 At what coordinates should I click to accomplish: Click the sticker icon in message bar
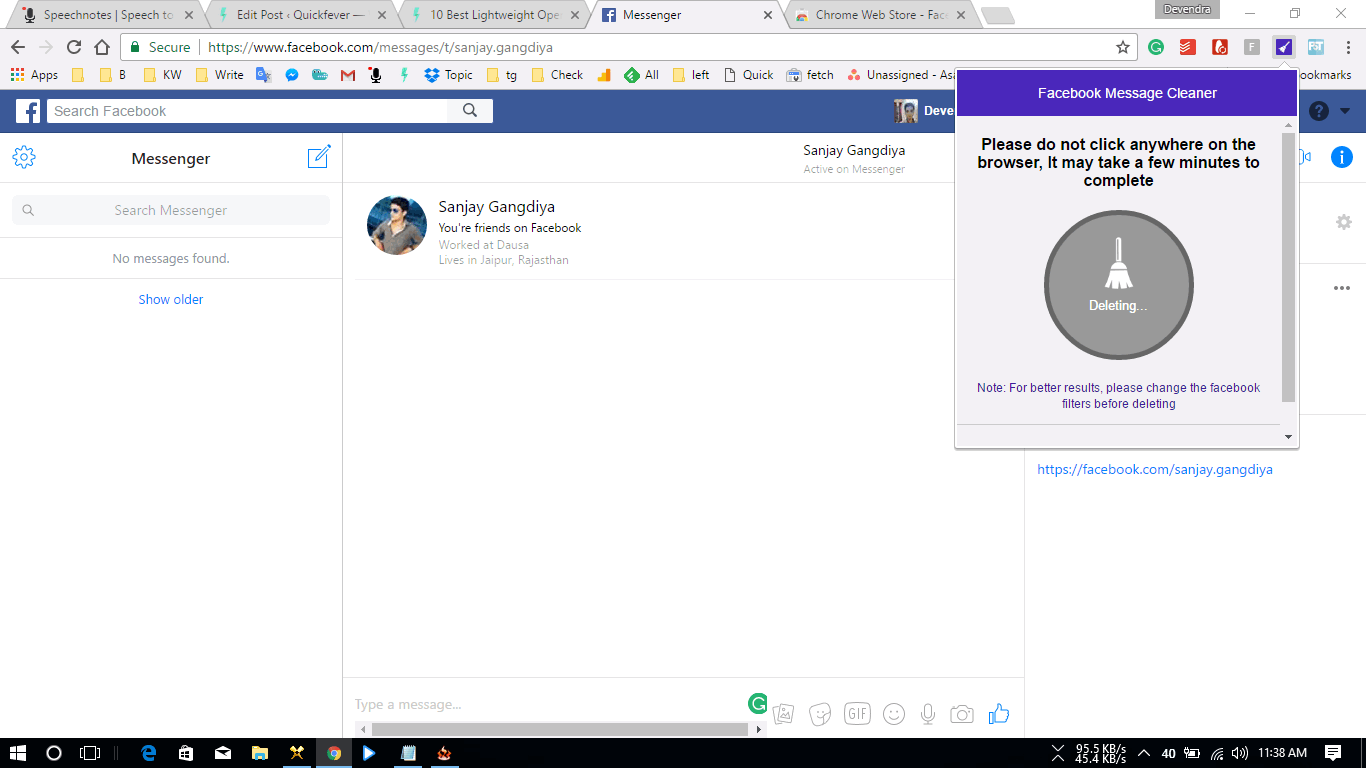pos(820,714)
